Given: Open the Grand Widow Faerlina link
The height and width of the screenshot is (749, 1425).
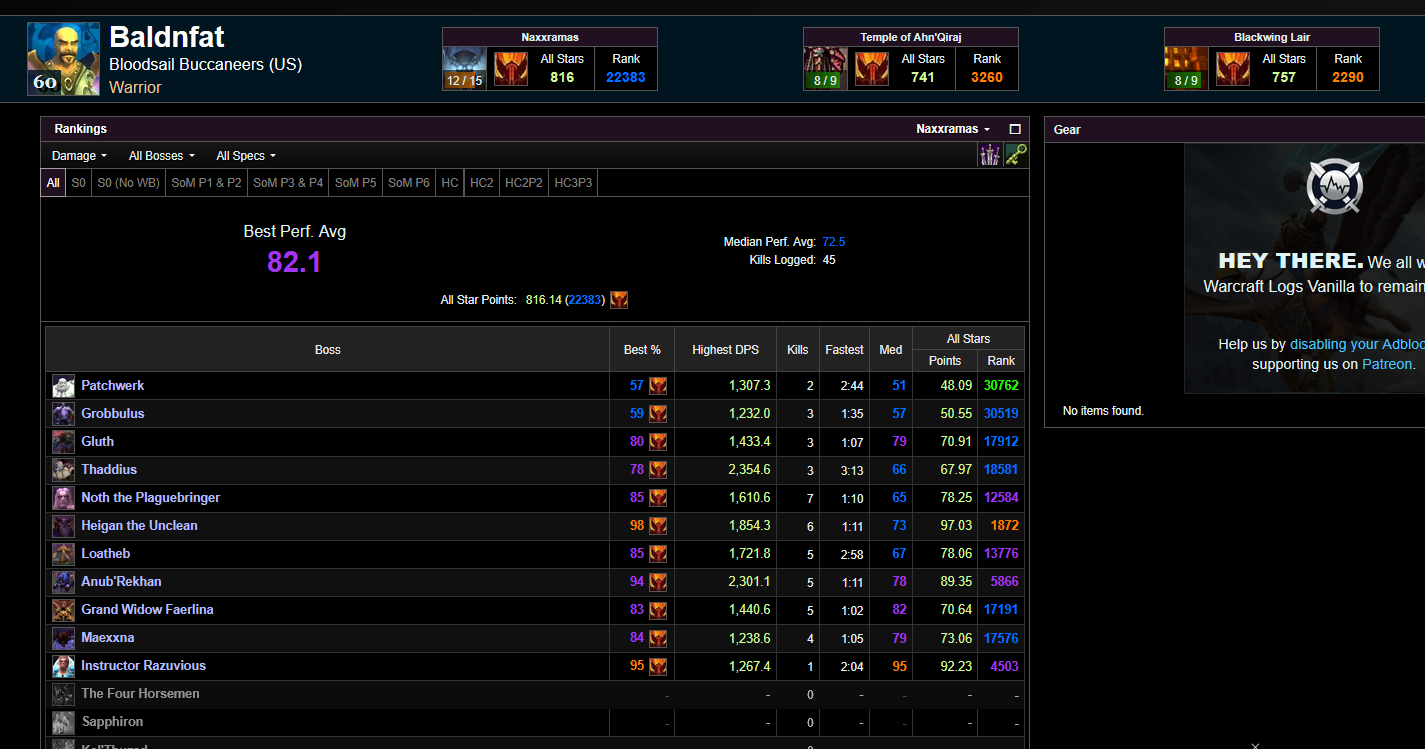Looking at the screenshot, I should click(x=147, y=610).
